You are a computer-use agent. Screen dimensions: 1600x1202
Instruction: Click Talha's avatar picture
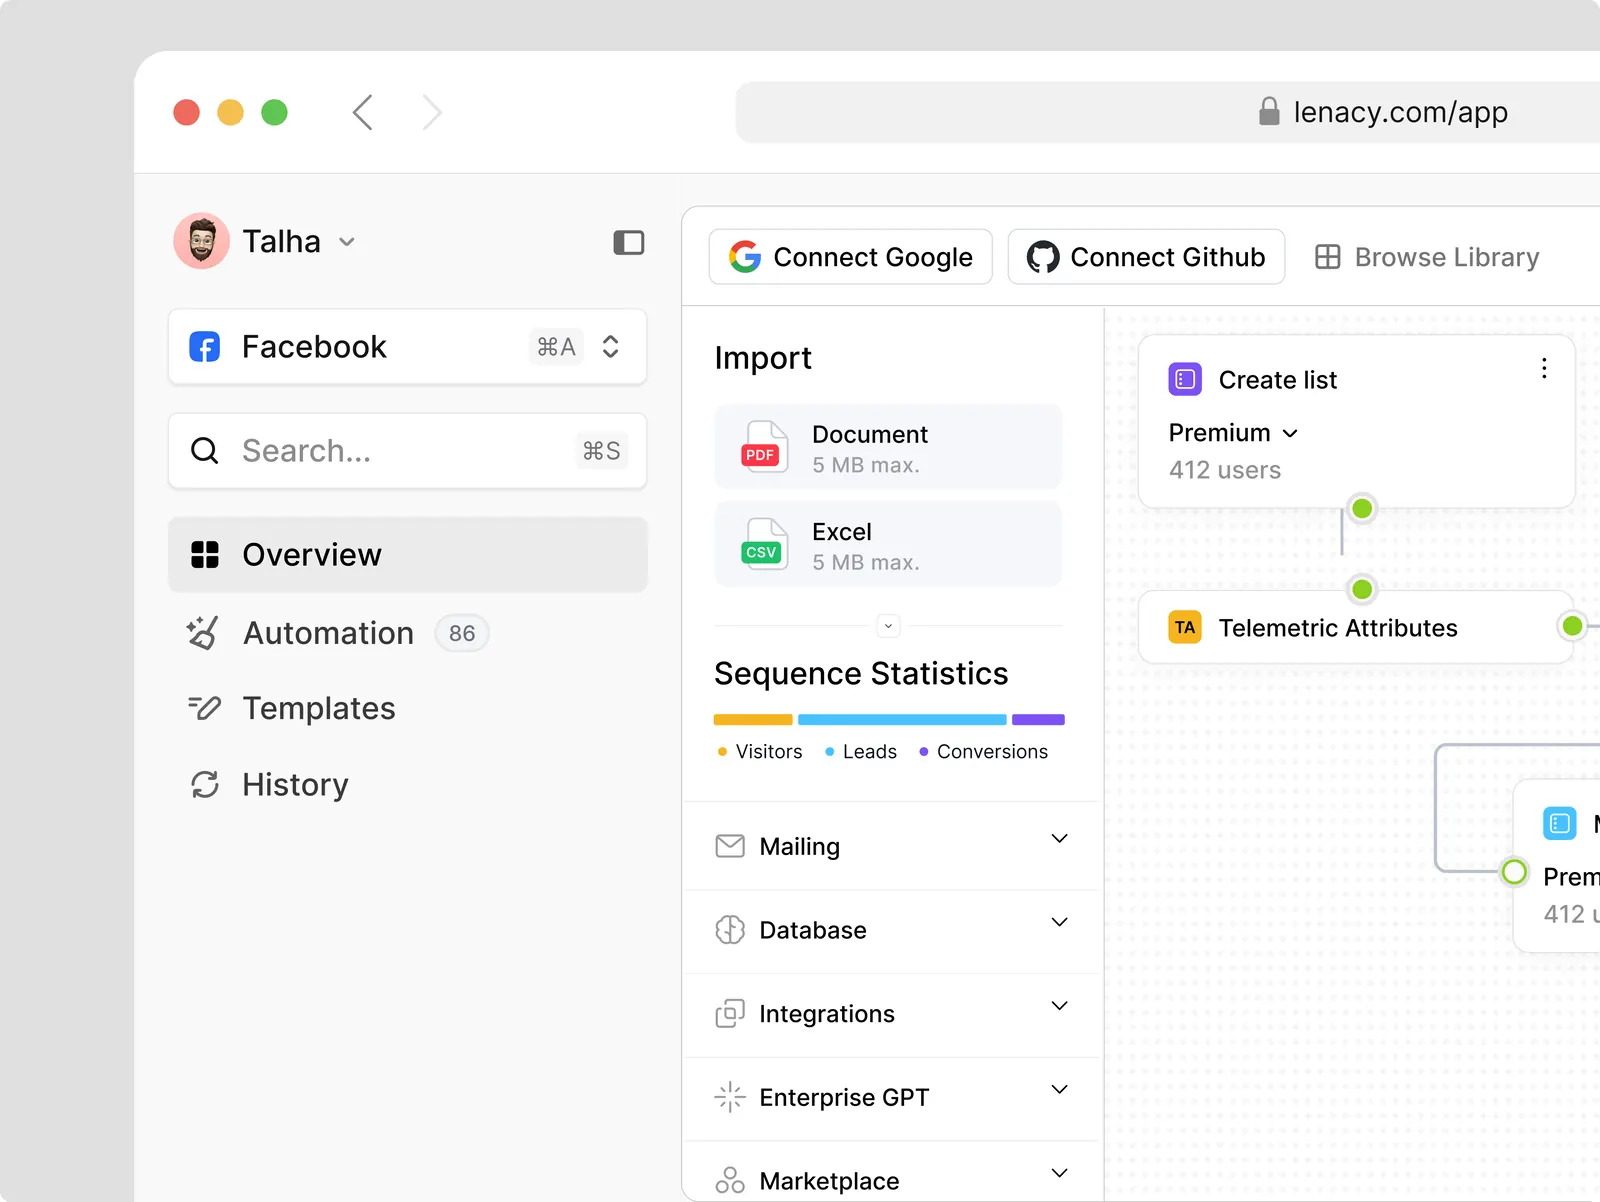pyautogui.click(x=202, y=241)
